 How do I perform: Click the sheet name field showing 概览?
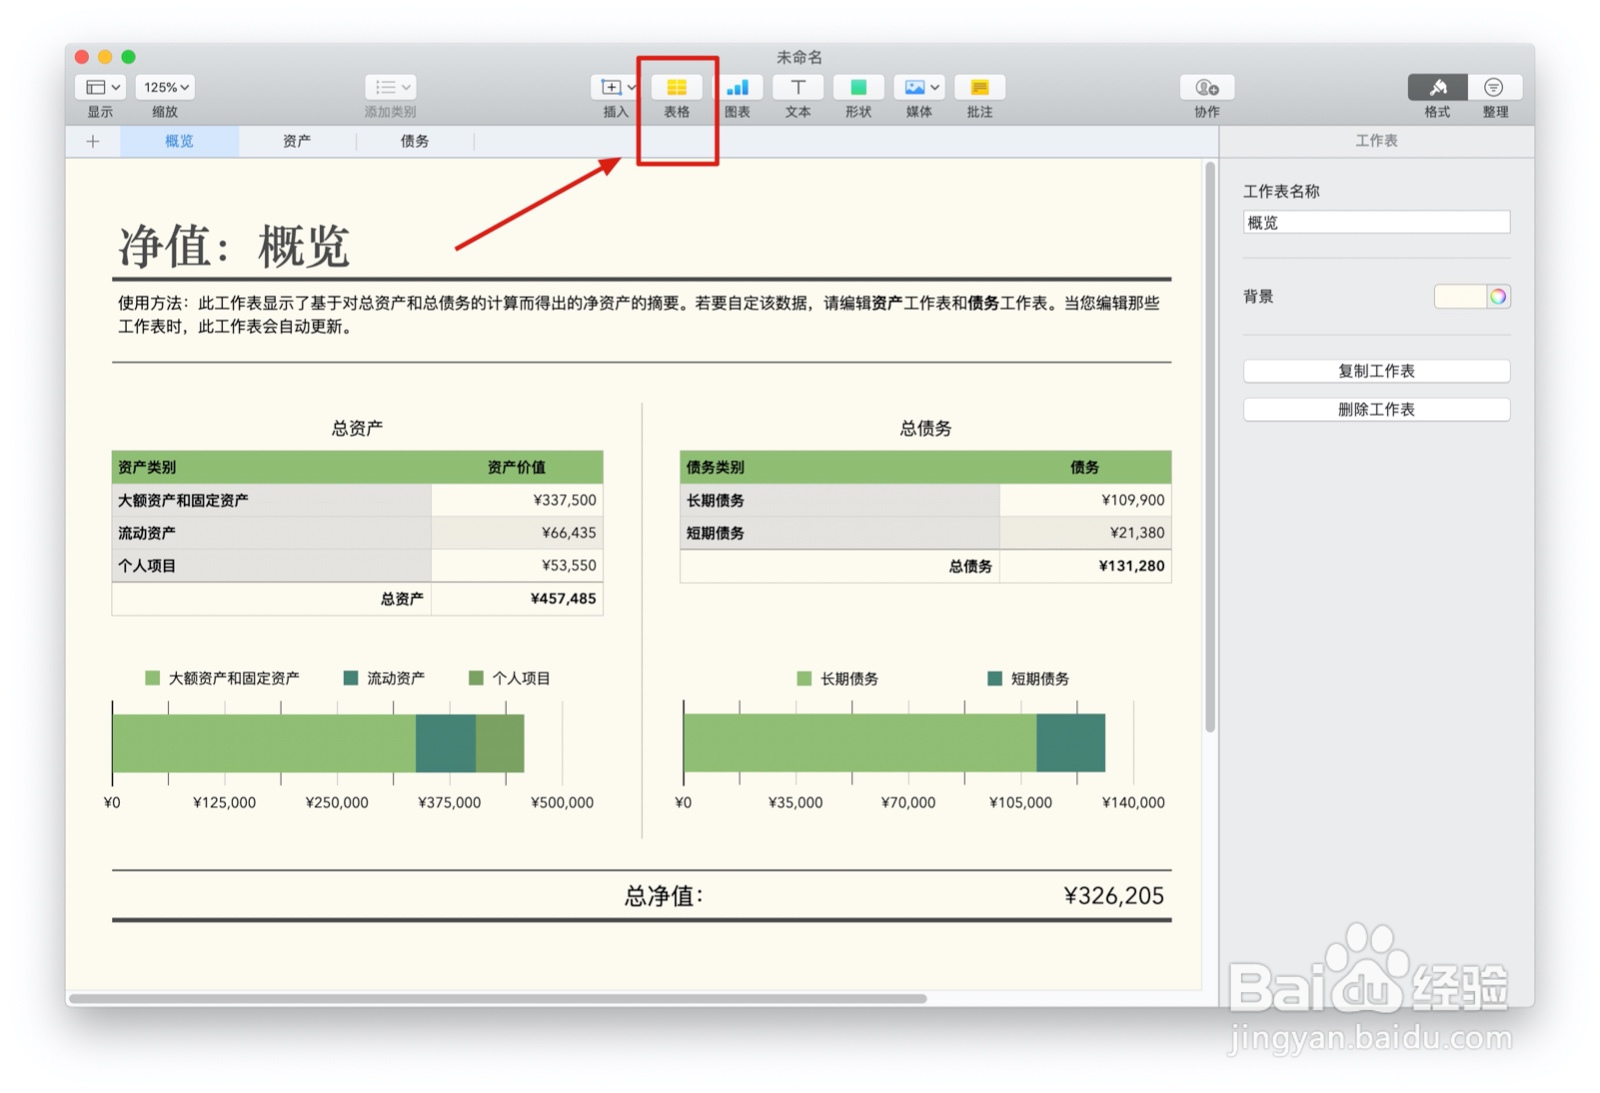1376,222
